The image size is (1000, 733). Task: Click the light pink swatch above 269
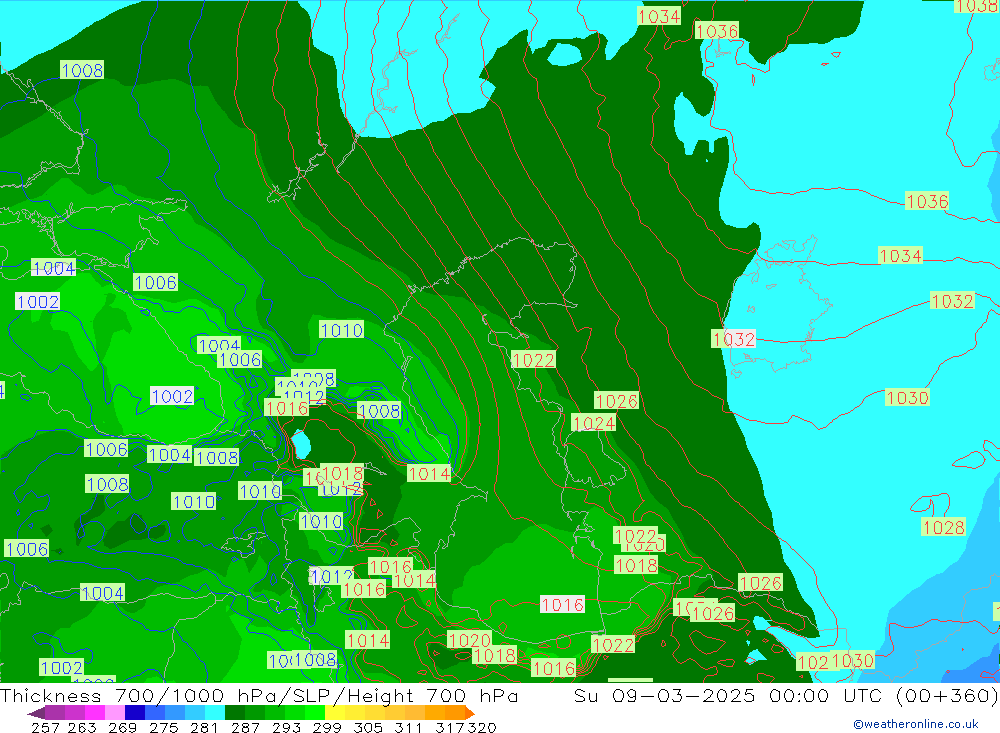115,713
